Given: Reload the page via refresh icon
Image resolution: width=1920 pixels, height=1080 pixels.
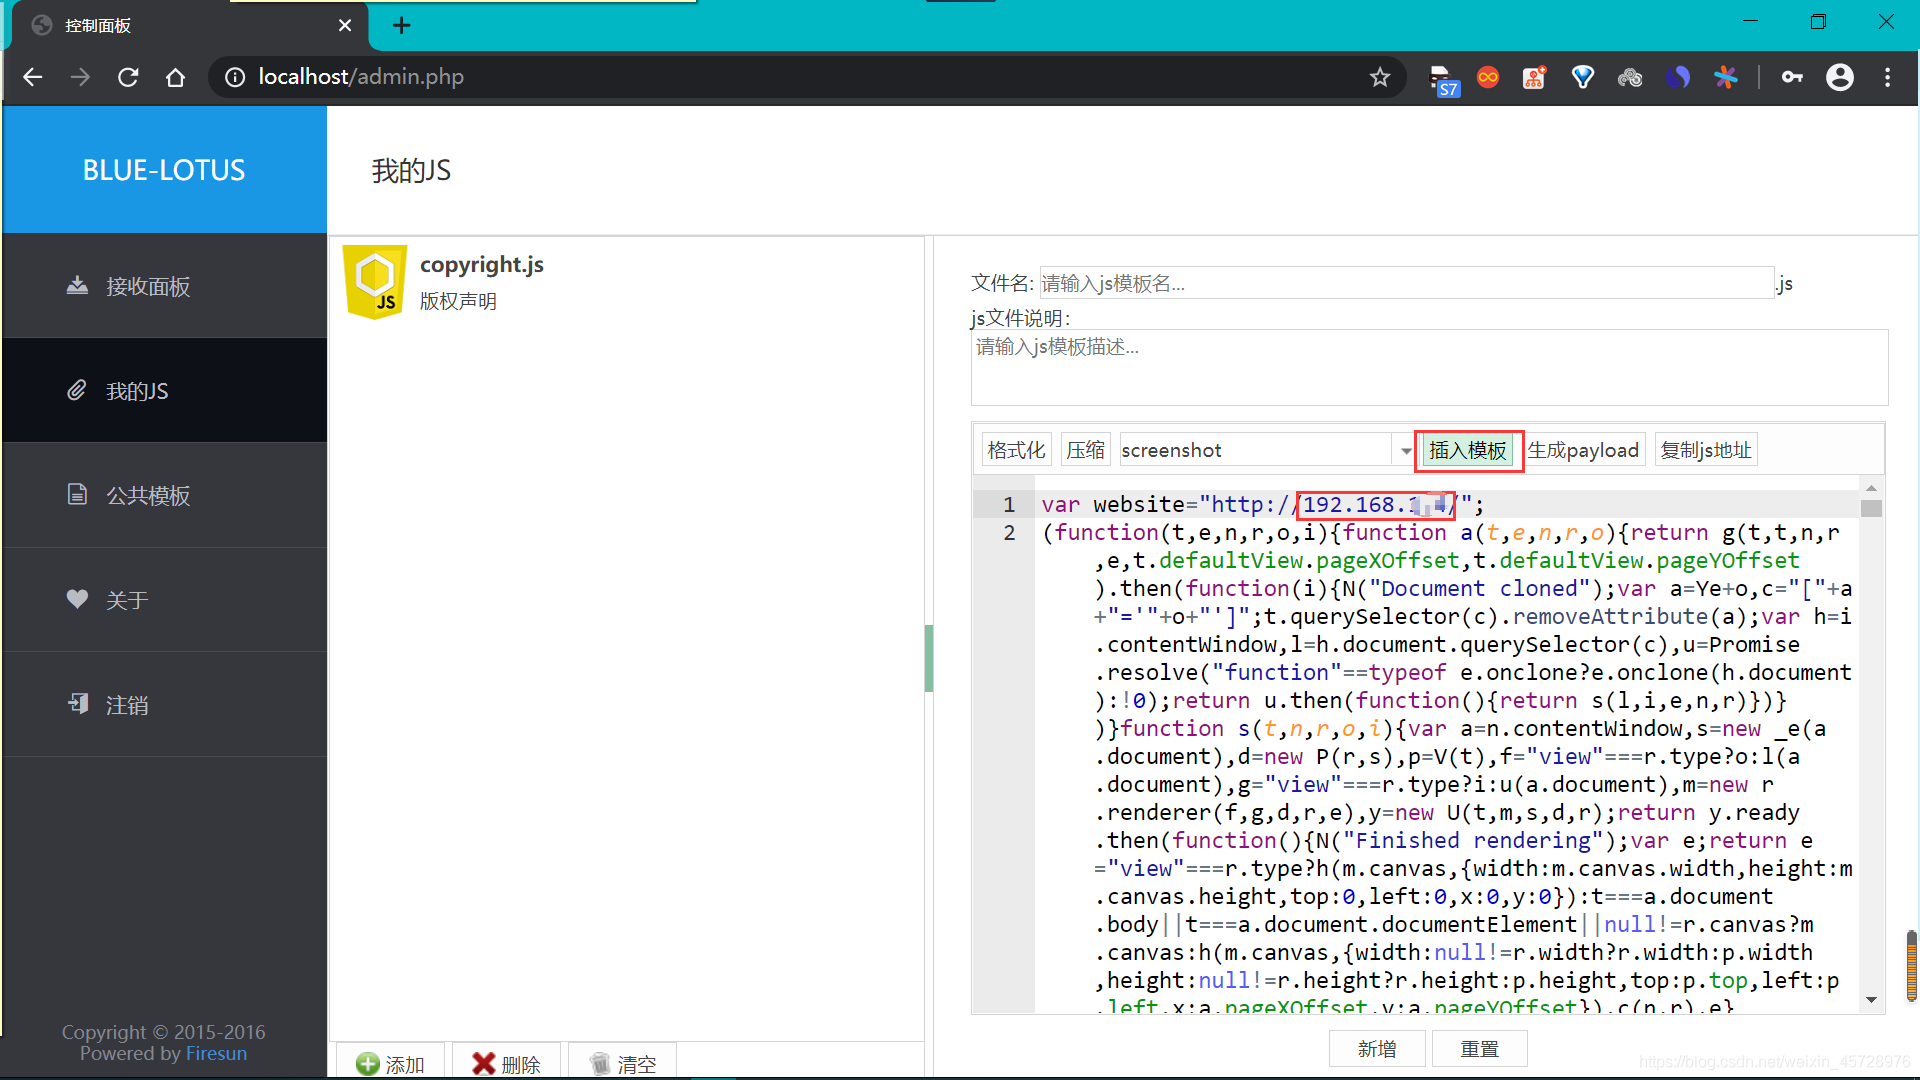Looking at the screenshot, I should click(x=128, y=77).
